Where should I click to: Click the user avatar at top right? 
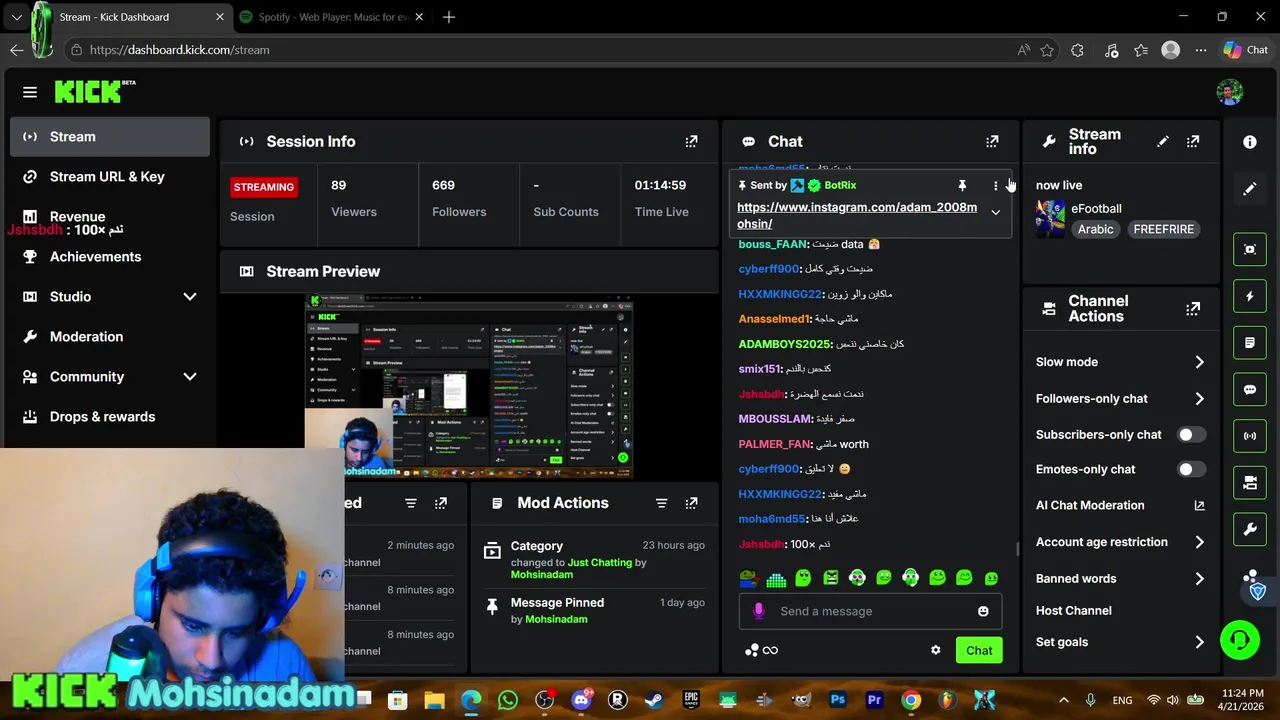tap(1230, 92)
